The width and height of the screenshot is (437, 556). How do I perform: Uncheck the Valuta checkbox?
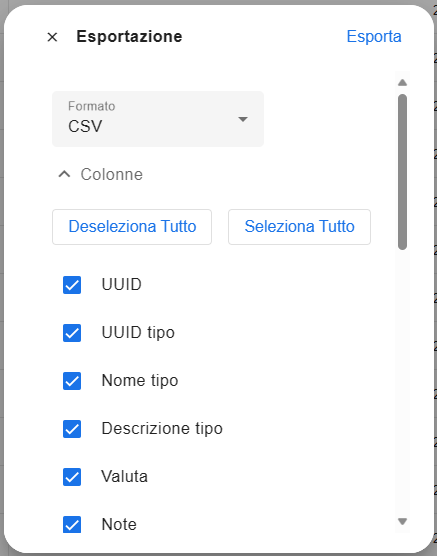click(x=72, y=477)
